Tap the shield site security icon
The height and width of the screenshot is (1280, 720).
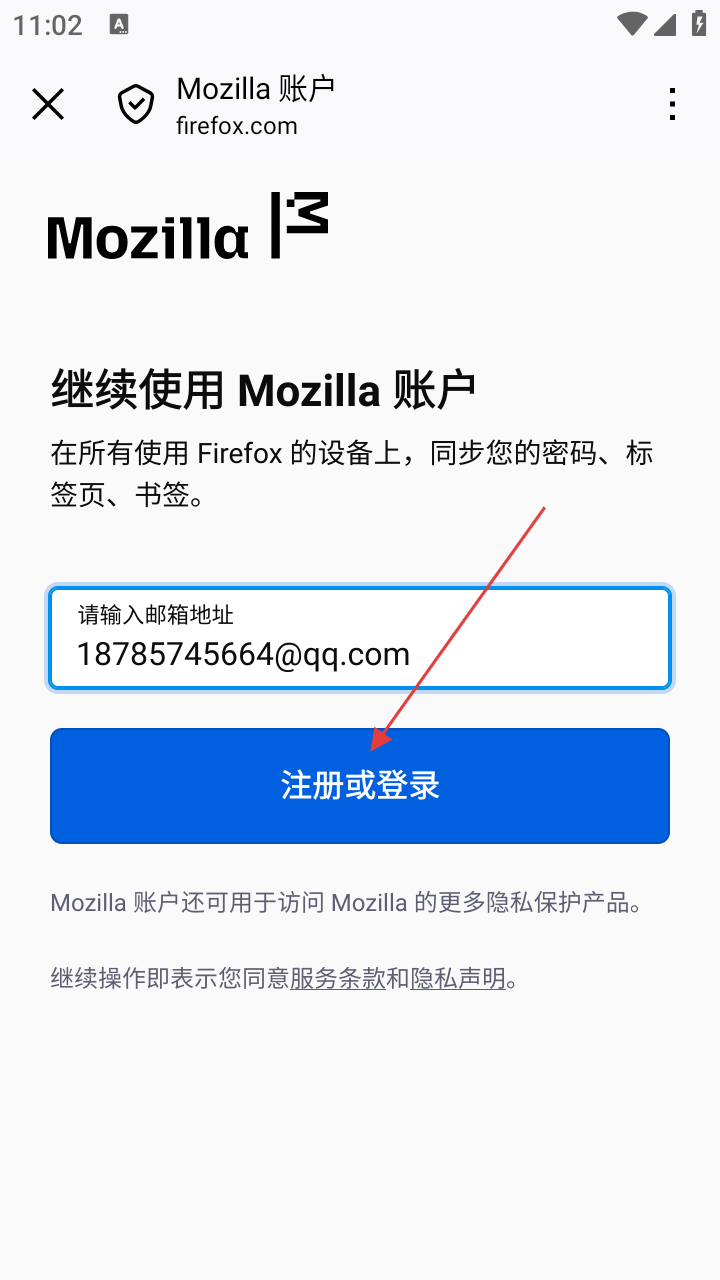pos(136,104)
